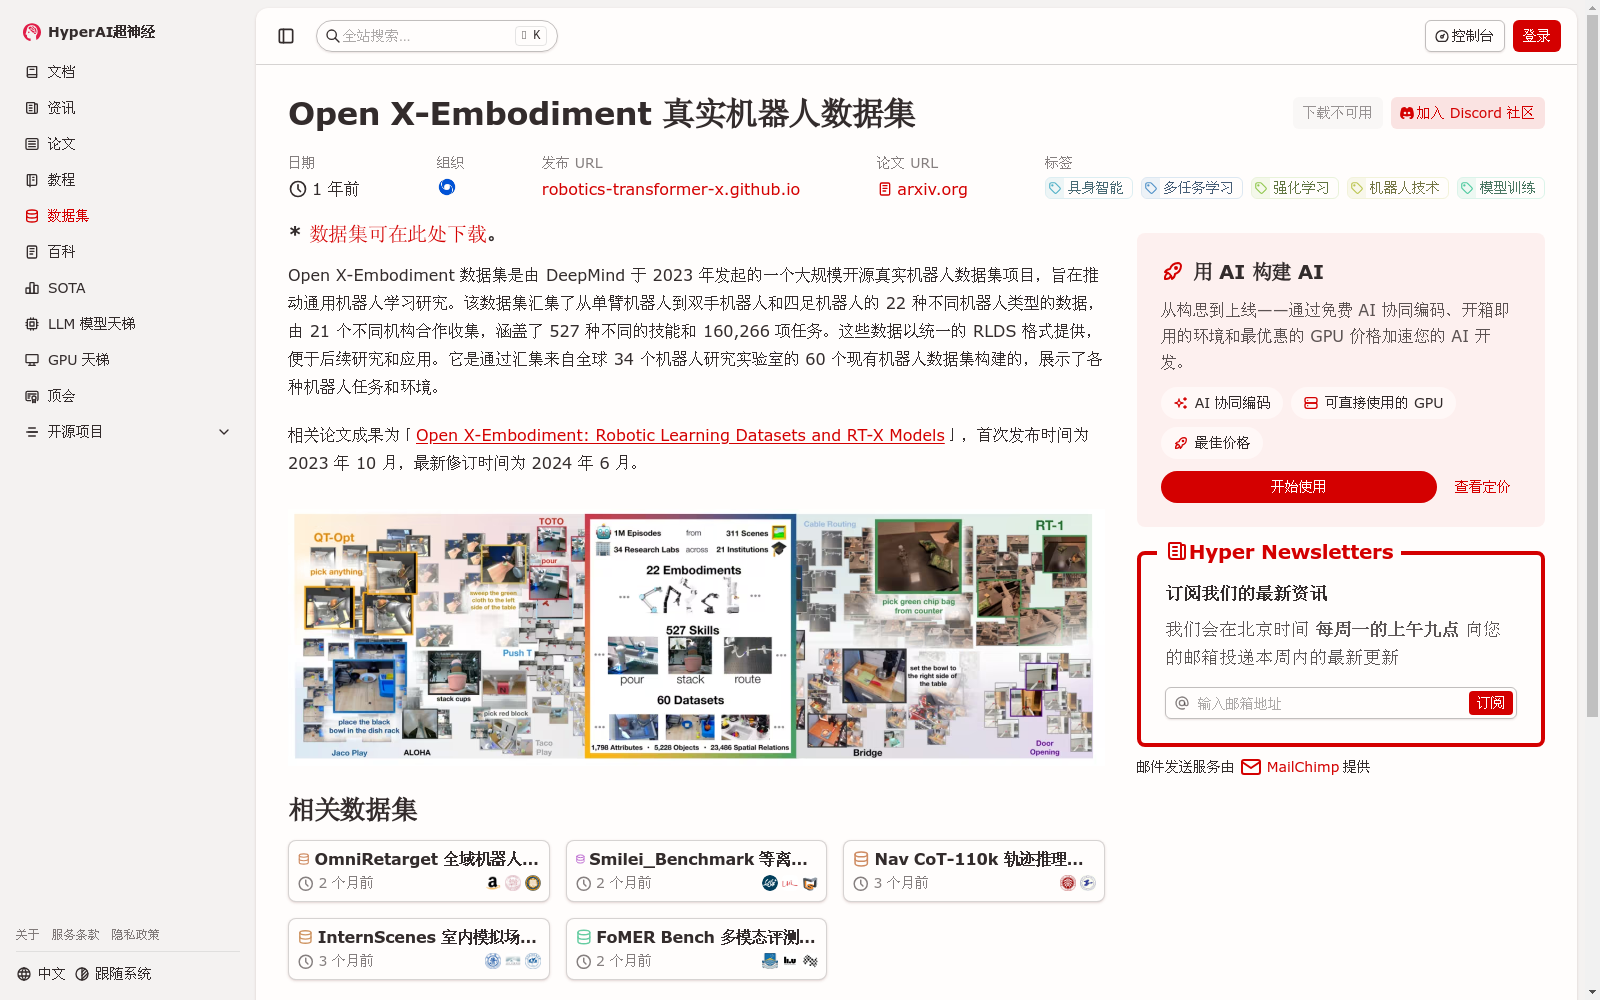
Task: Open the 控制台 console button
Action: click(x=1465, y=36)
